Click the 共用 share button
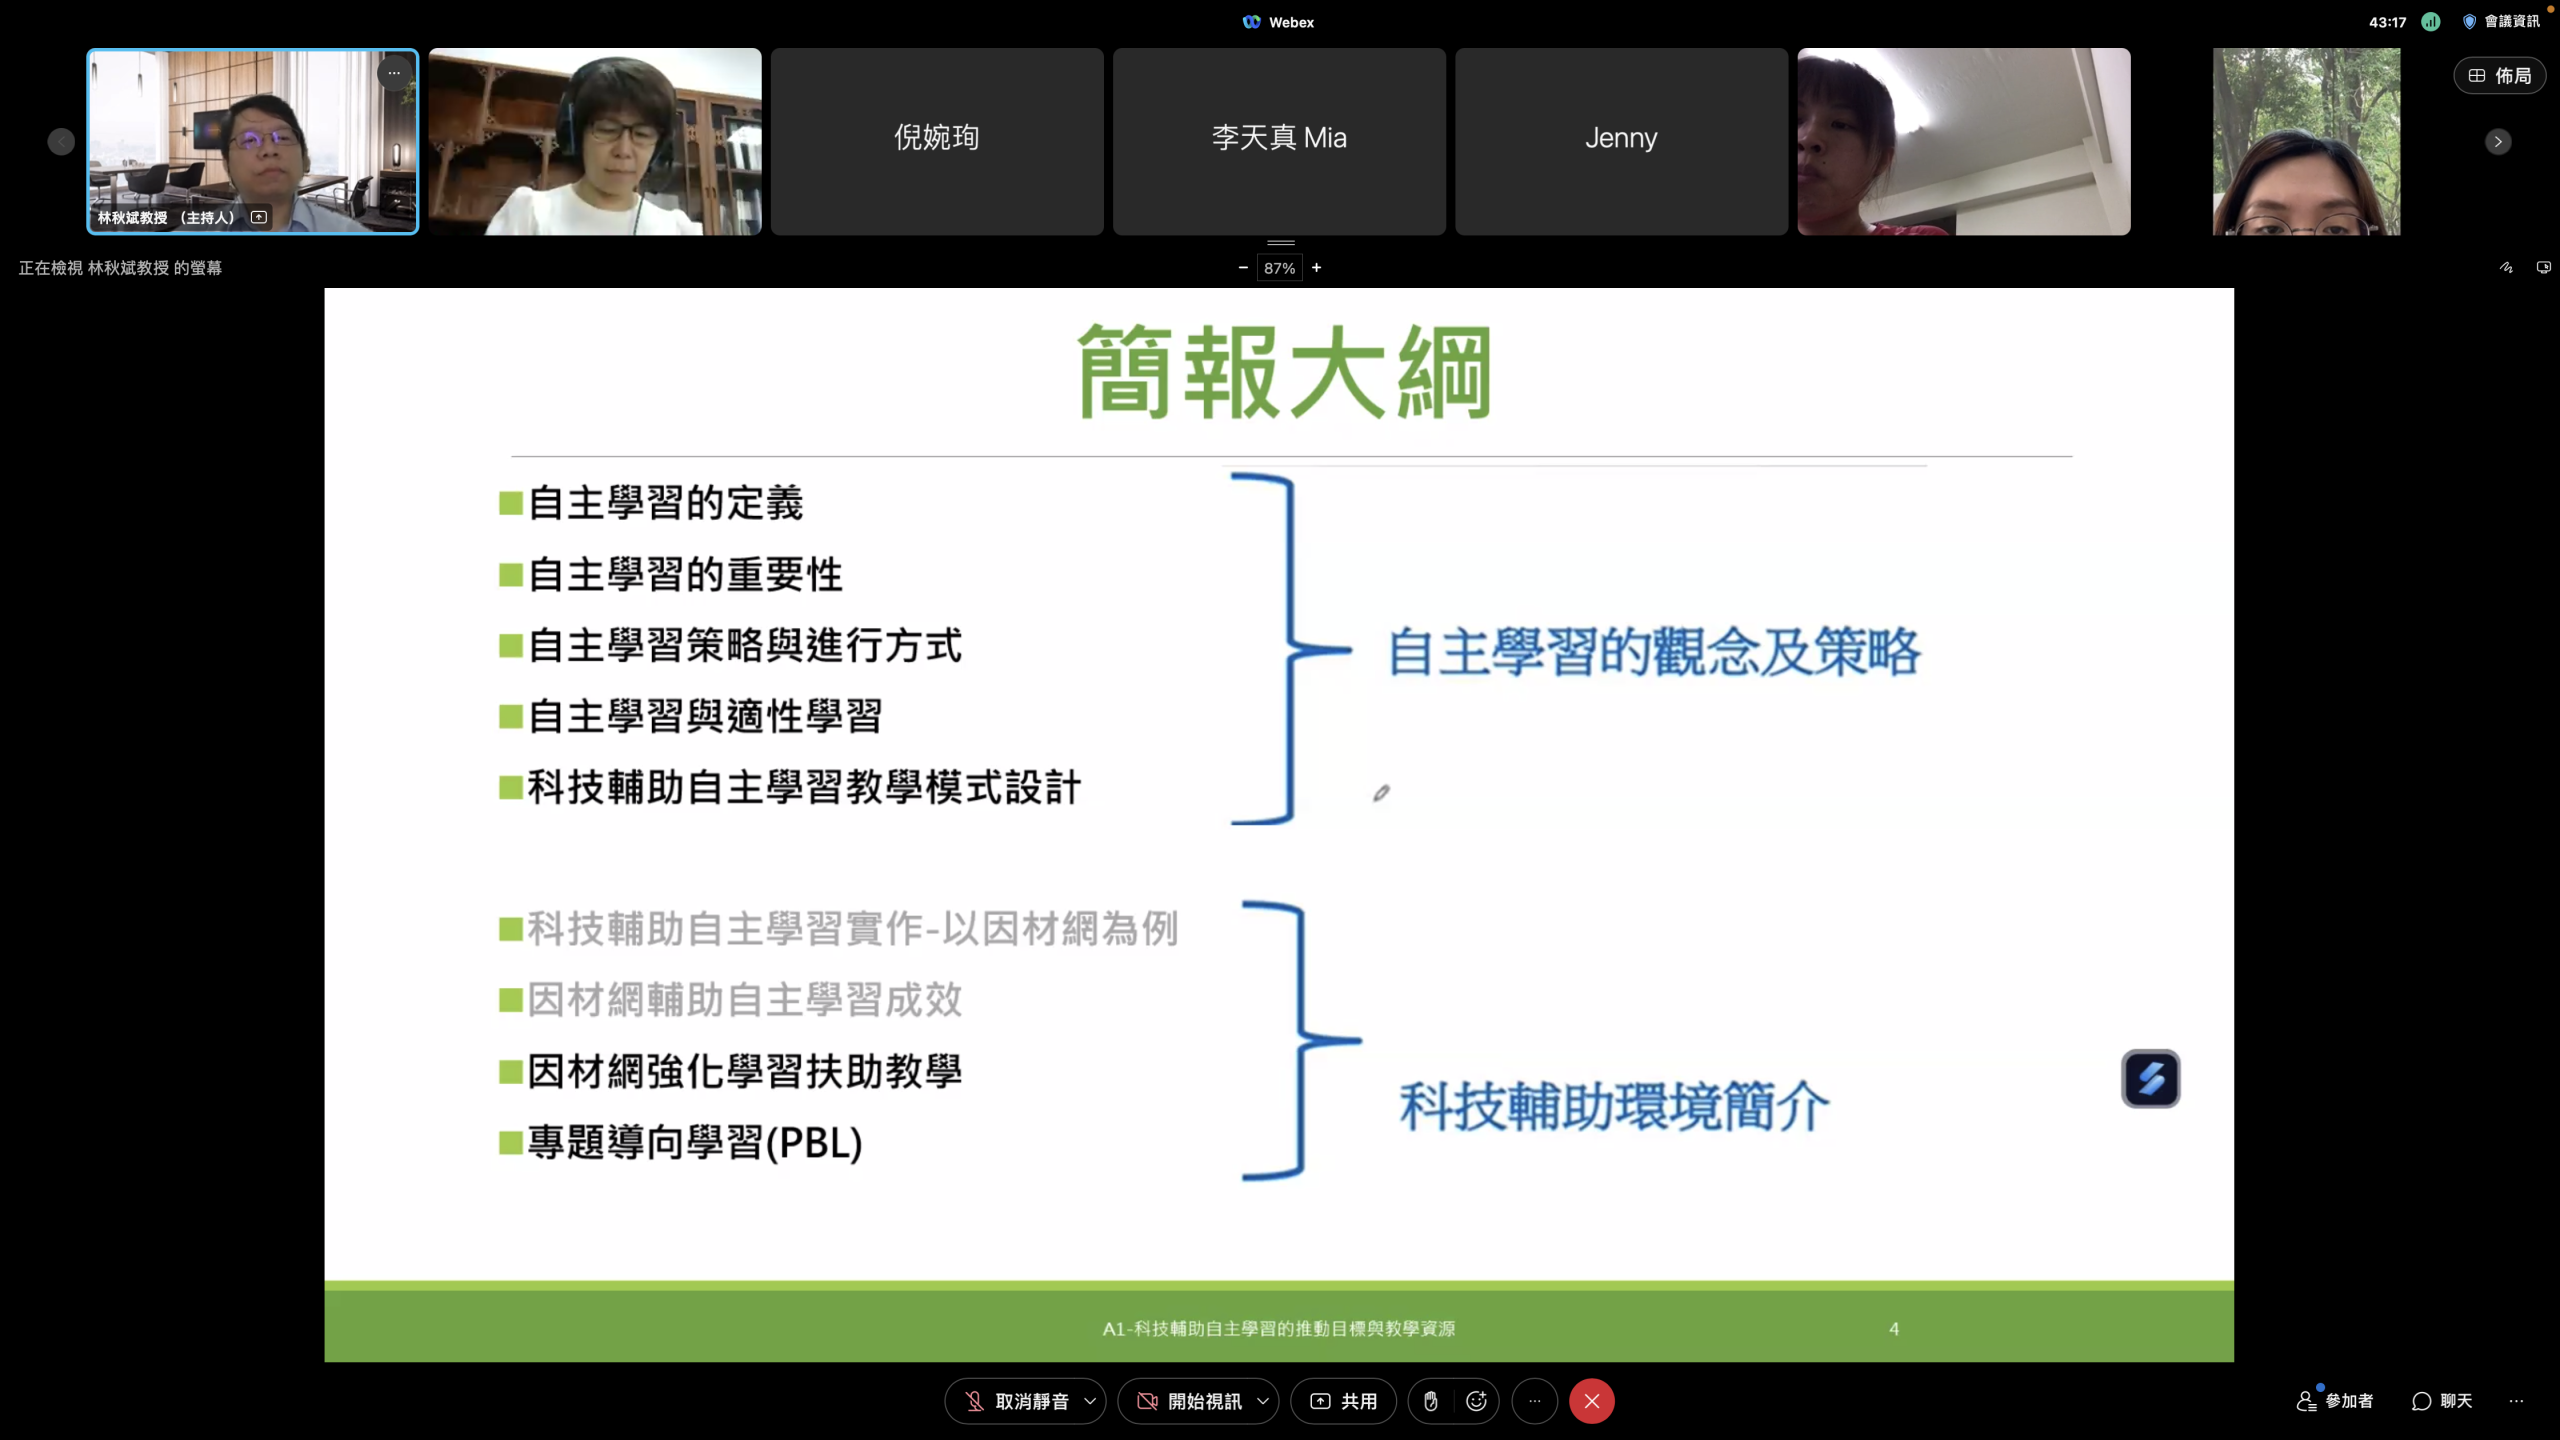The height and width of the screenshot is (1440, 2560). click(x=1344, y=1401)
